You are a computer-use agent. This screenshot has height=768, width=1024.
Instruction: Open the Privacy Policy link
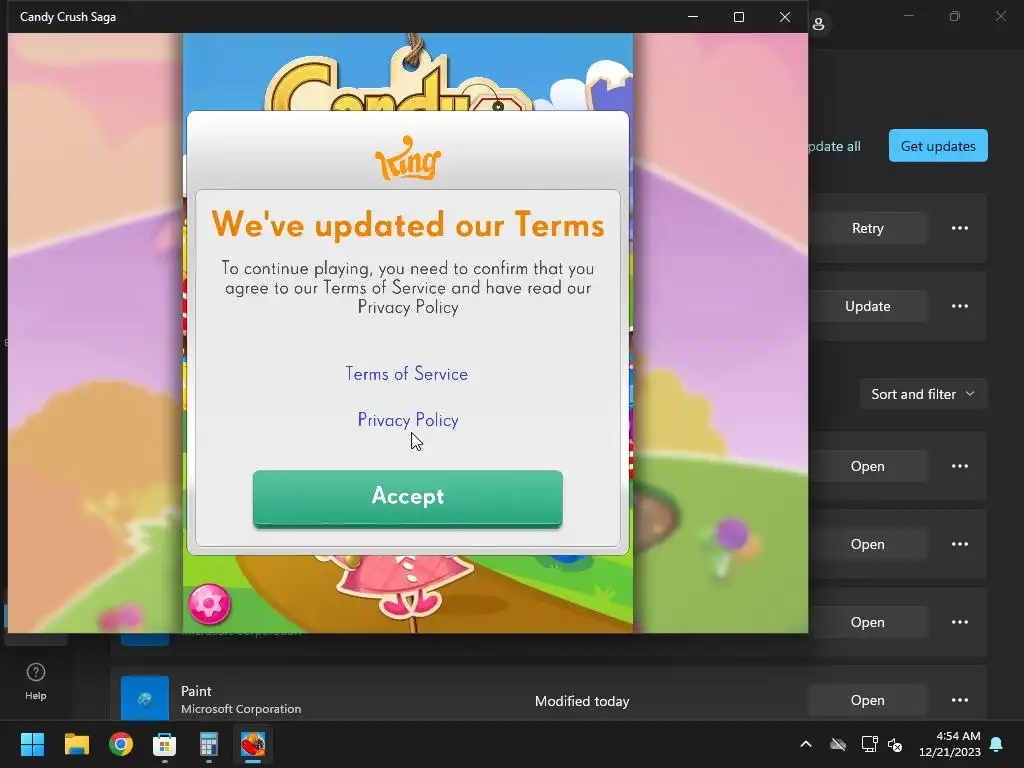click(x=408, y=420)
